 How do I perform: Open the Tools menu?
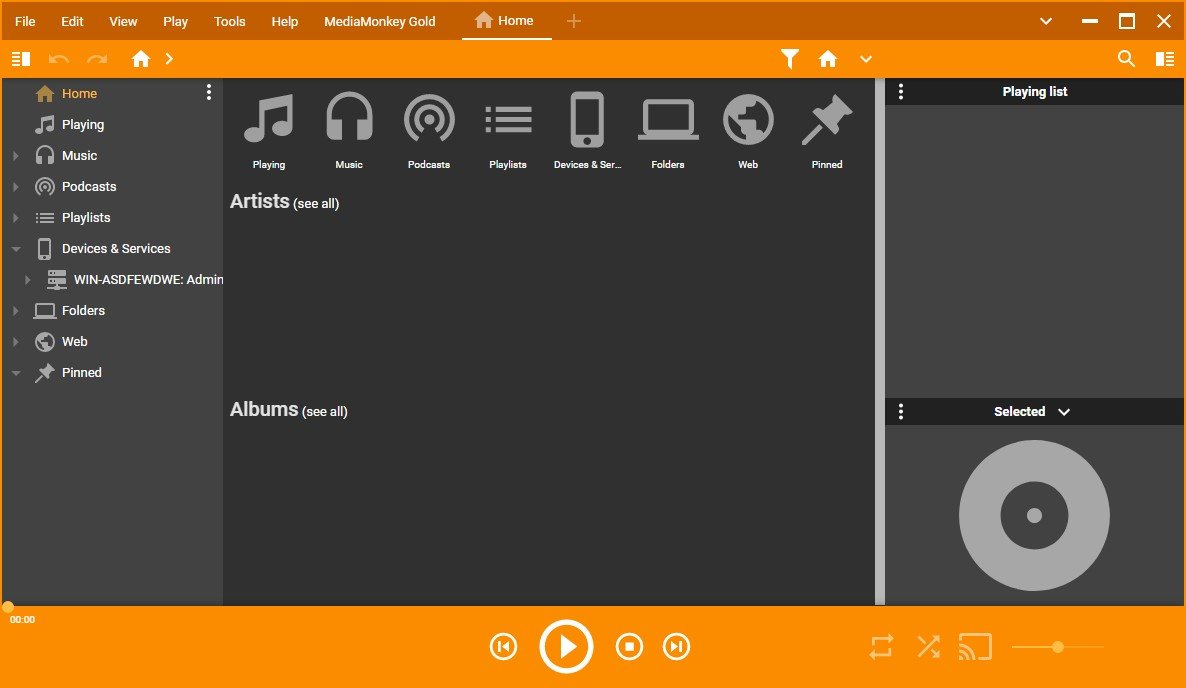point(229,21)
